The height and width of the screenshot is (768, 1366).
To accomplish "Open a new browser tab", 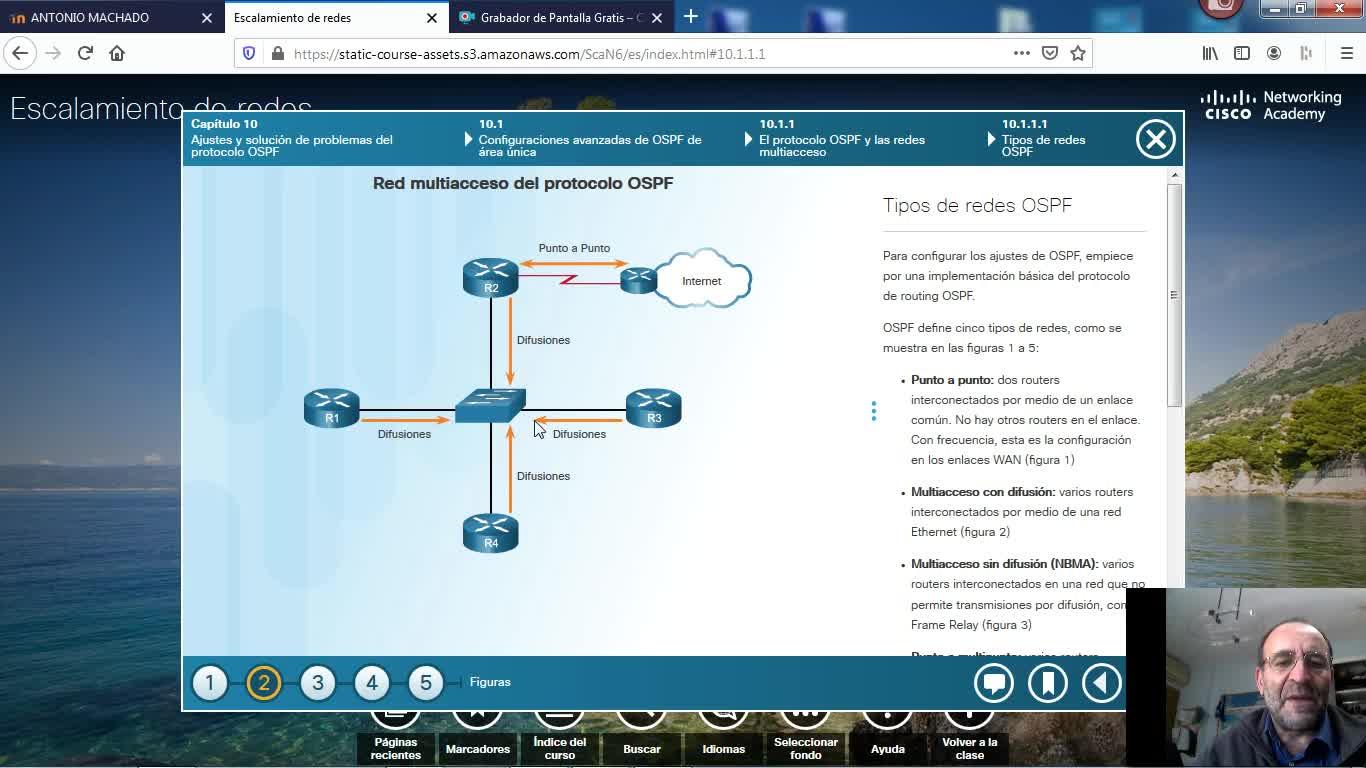I will pos(690,17).
